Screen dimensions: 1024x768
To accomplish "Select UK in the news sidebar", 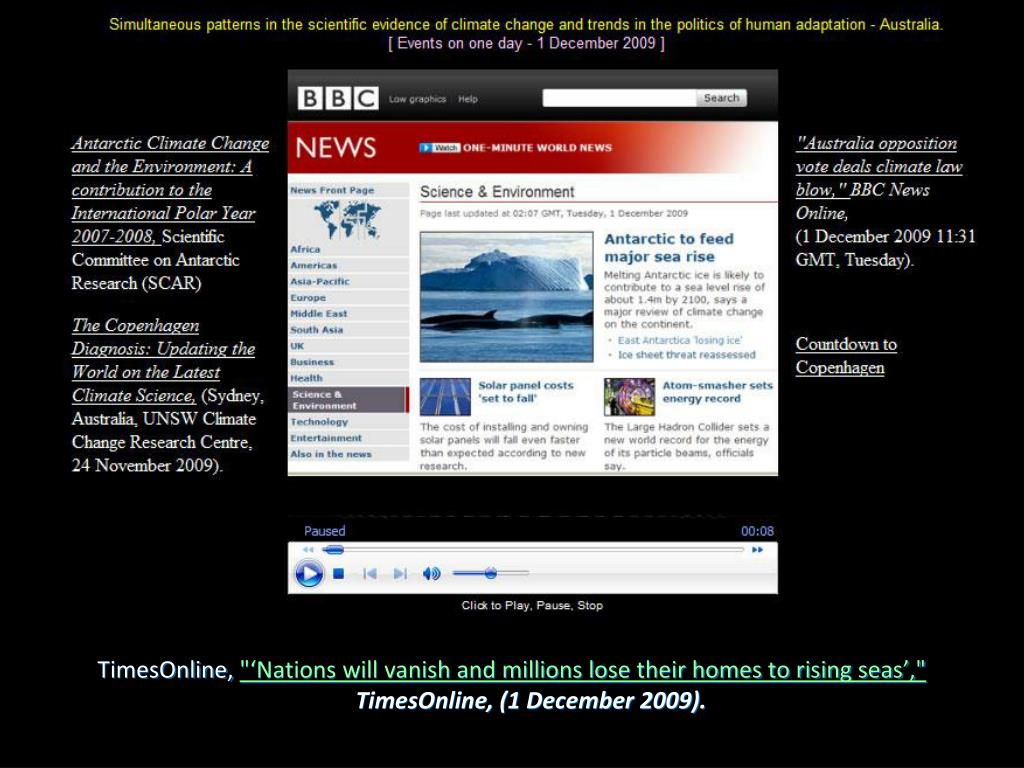I will tap(297, 346).
